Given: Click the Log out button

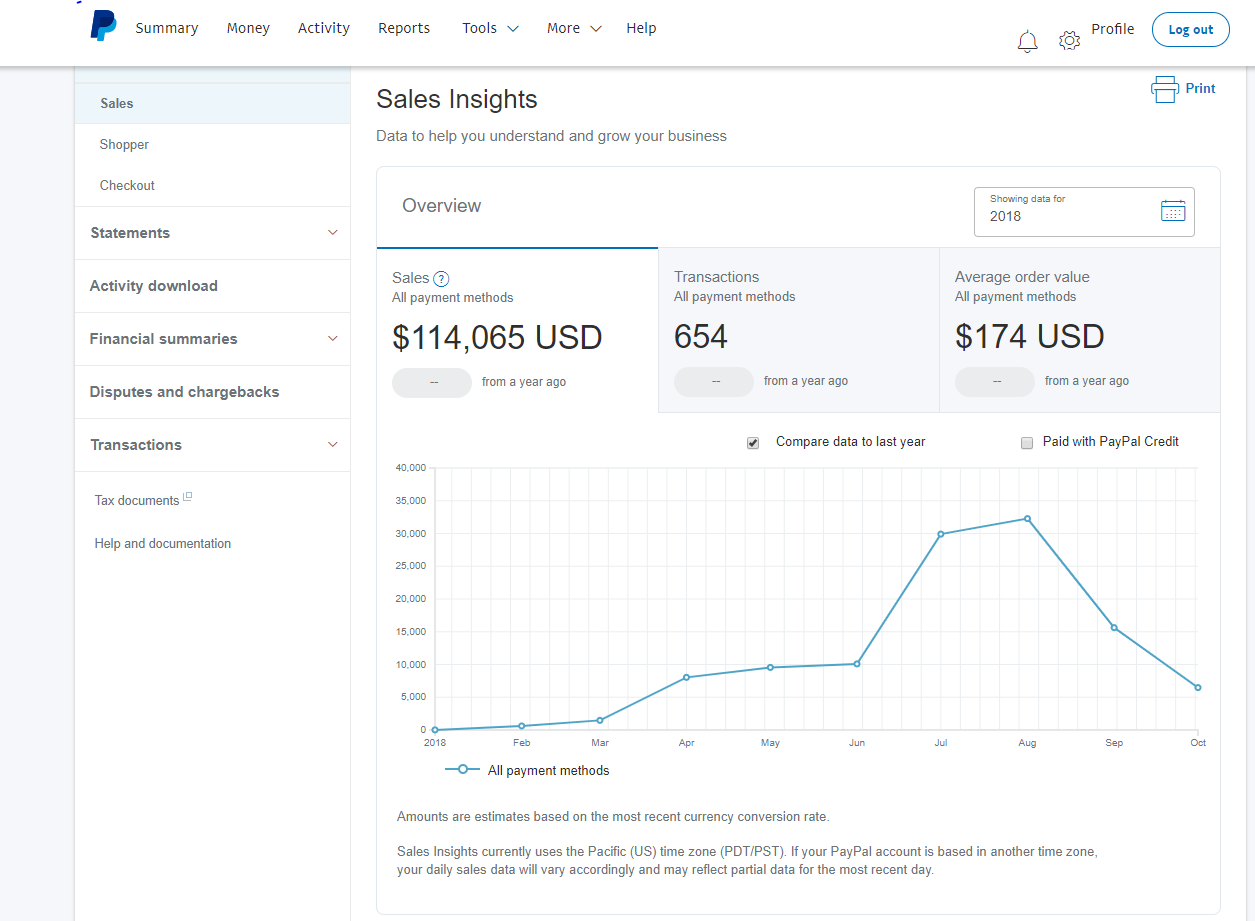Looking at the screenshot, I should coord(1190,29).
